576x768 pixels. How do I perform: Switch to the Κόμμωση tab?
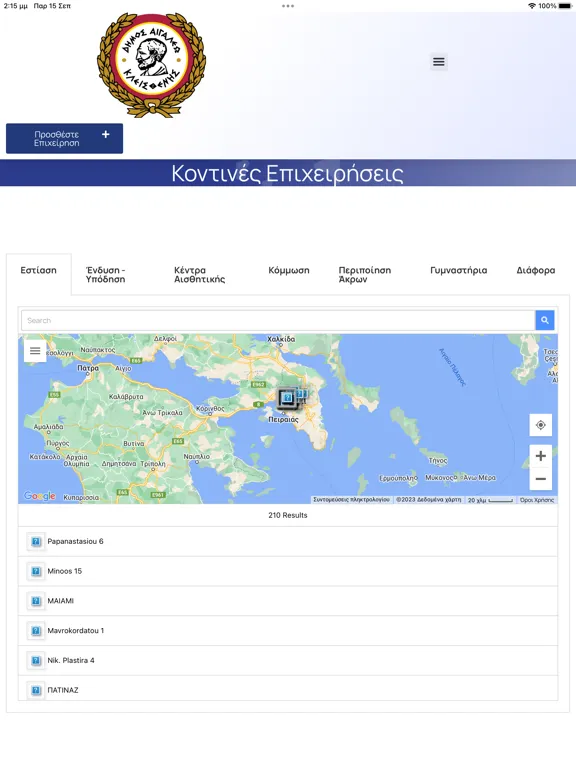click(x=288, y=270)
